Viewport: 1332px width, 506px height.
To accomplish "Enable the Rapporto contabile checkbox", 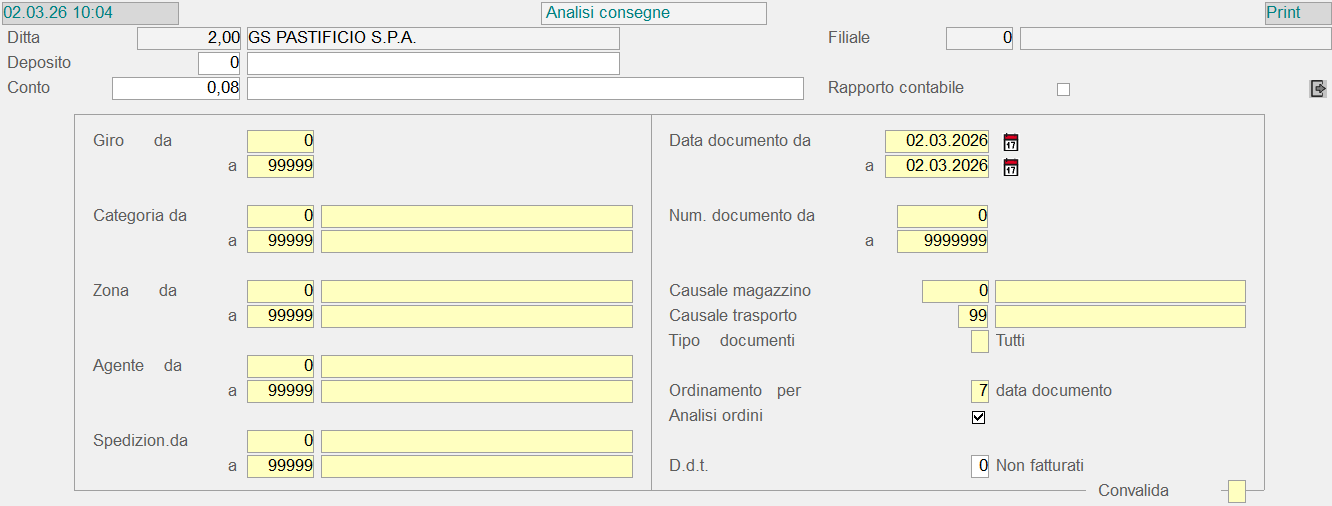I will tap(1063, 89).
